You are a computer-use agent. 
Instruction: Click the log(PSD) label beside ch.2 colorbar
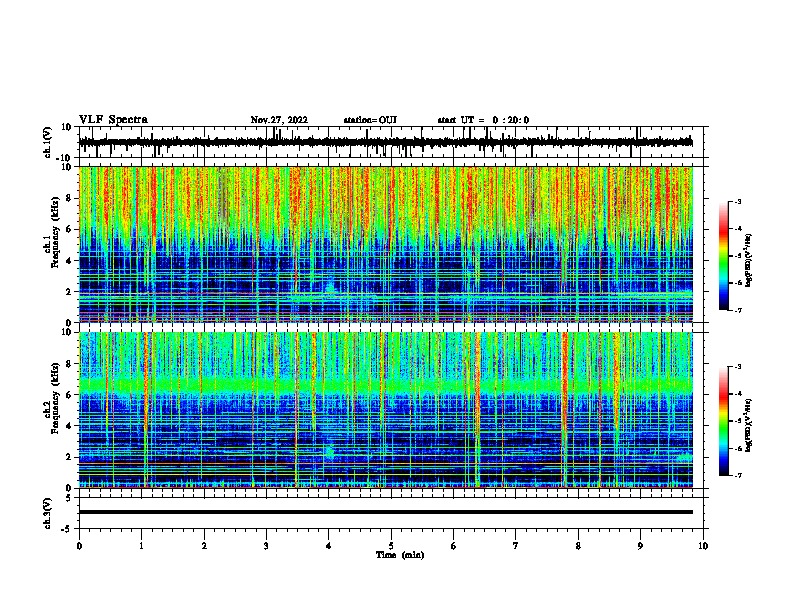pos(749,426)
